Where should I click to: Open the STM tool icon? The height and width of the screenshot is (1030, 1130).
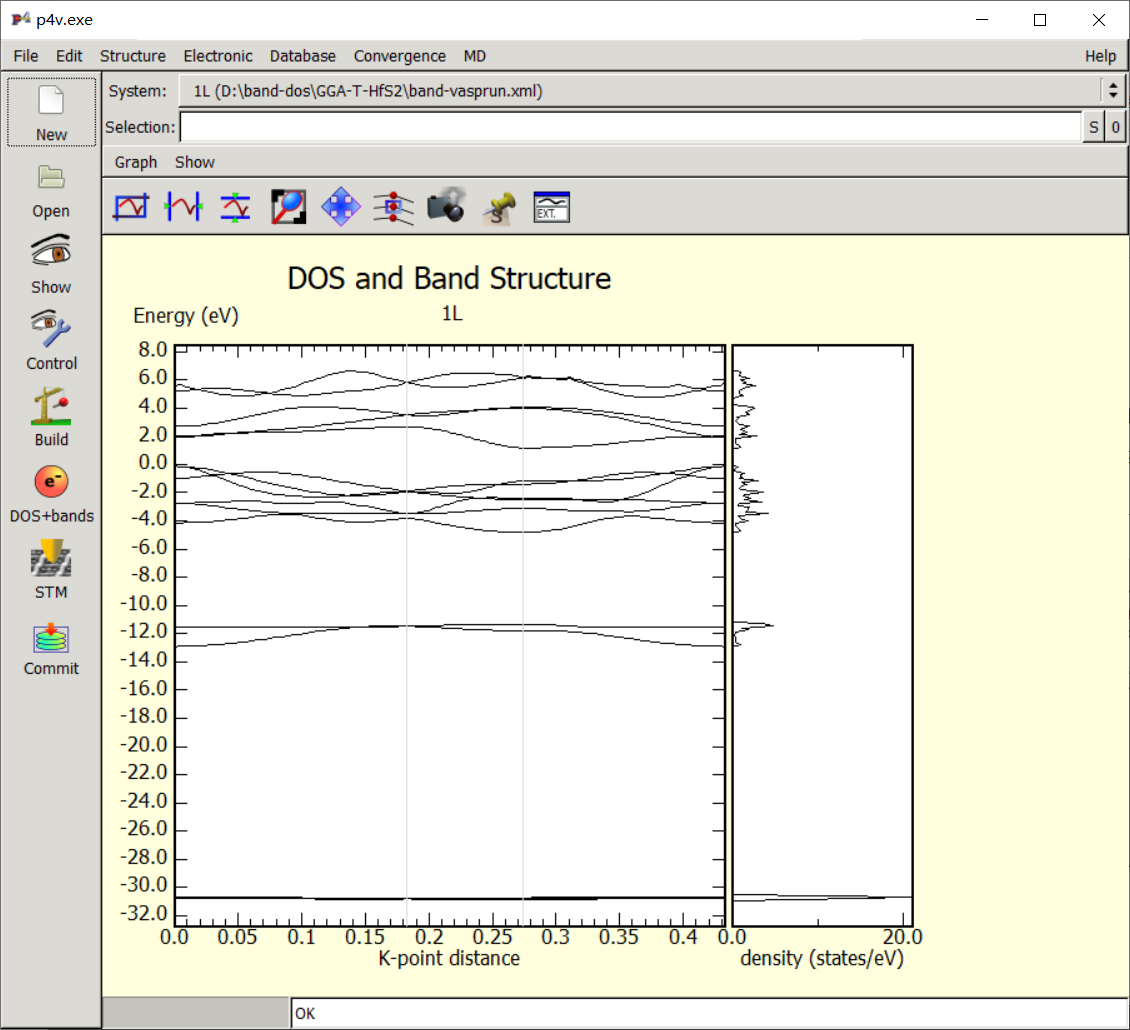[51, 558]
